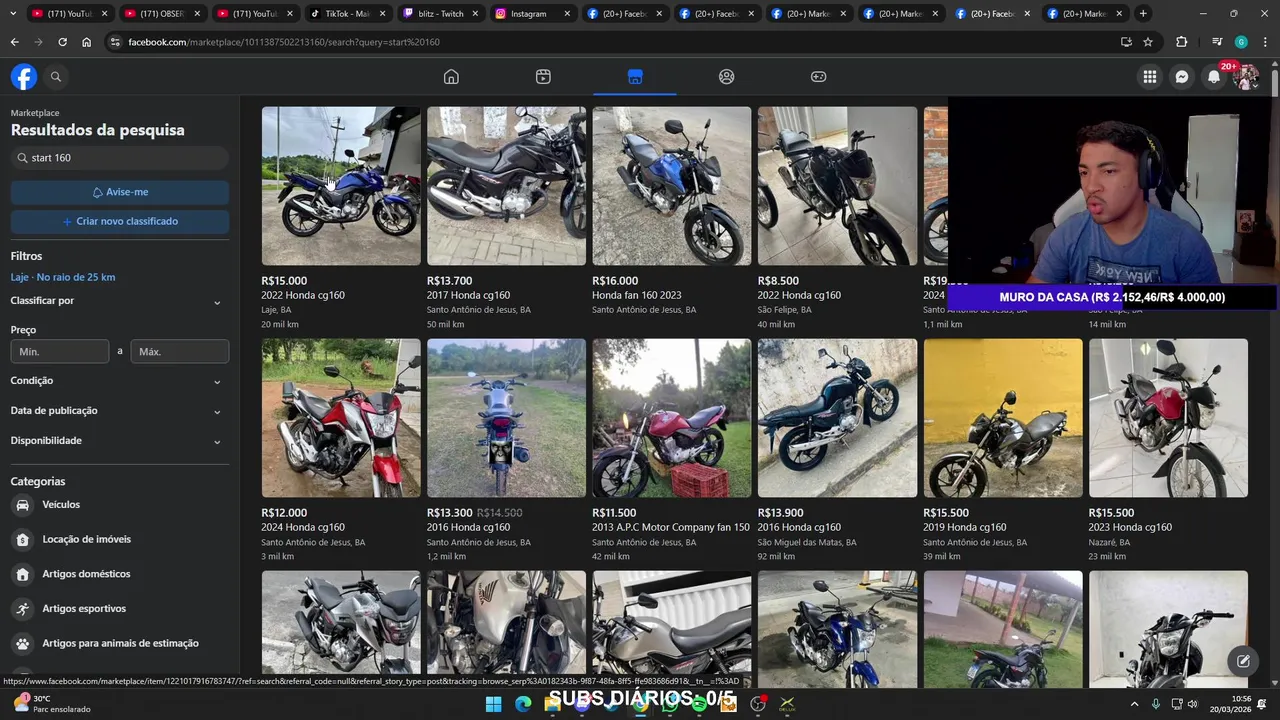Screen dimensions: 1280x720
Task: Open R$11.500 2013 fan 150 listing photo
Action: pyautogui.click(x=672, y=418)
